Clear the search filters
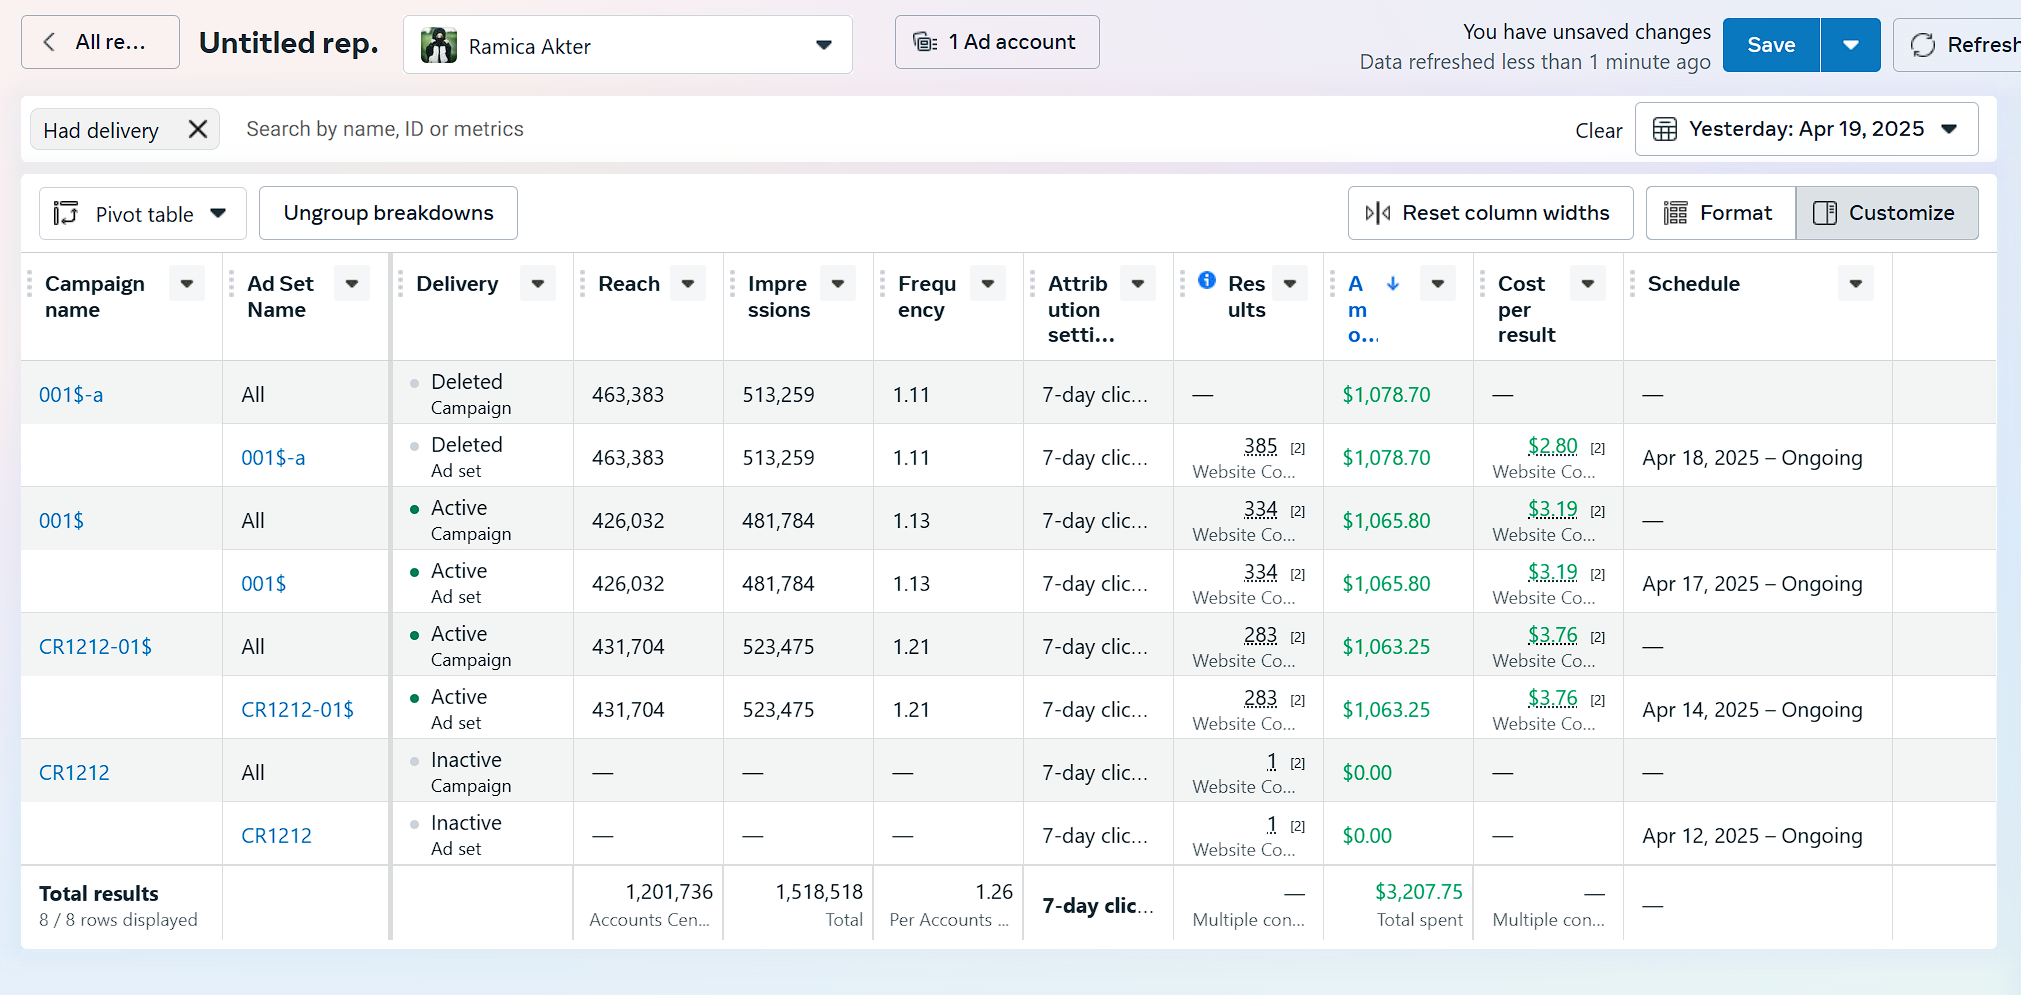Image resolution: width=2021 pixels, height=995 pixels. tap(1598, 131)
